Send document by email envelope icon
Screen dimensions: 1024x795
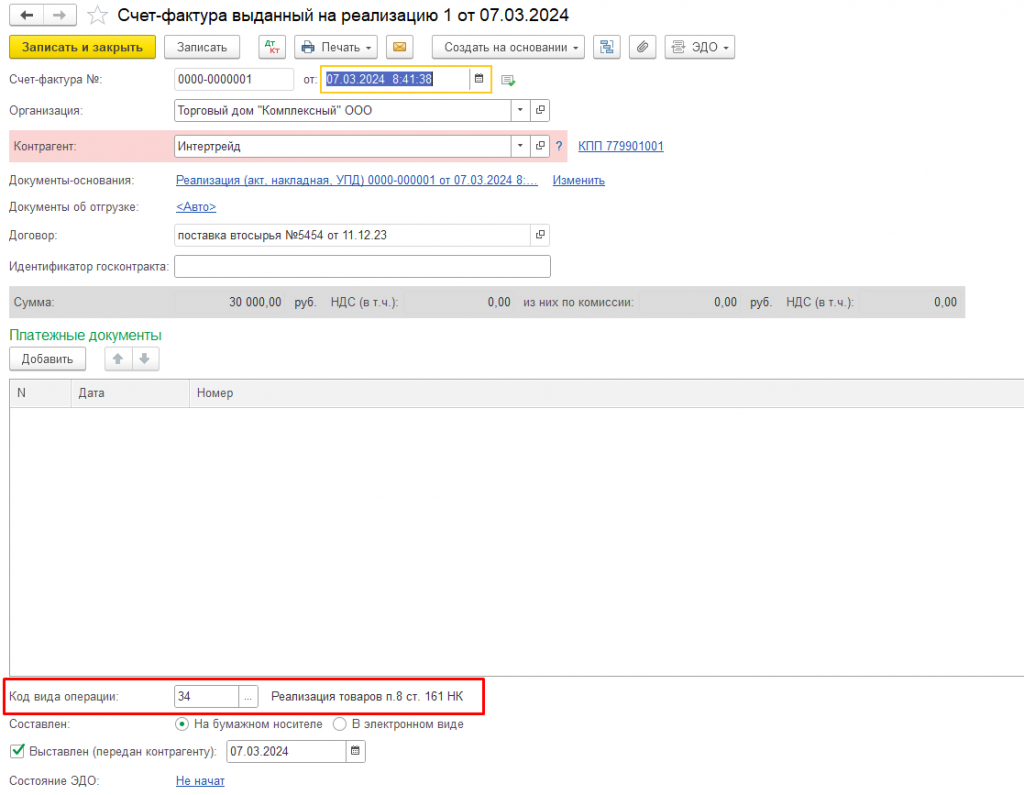pyautogui.click(x=400, y=47)
